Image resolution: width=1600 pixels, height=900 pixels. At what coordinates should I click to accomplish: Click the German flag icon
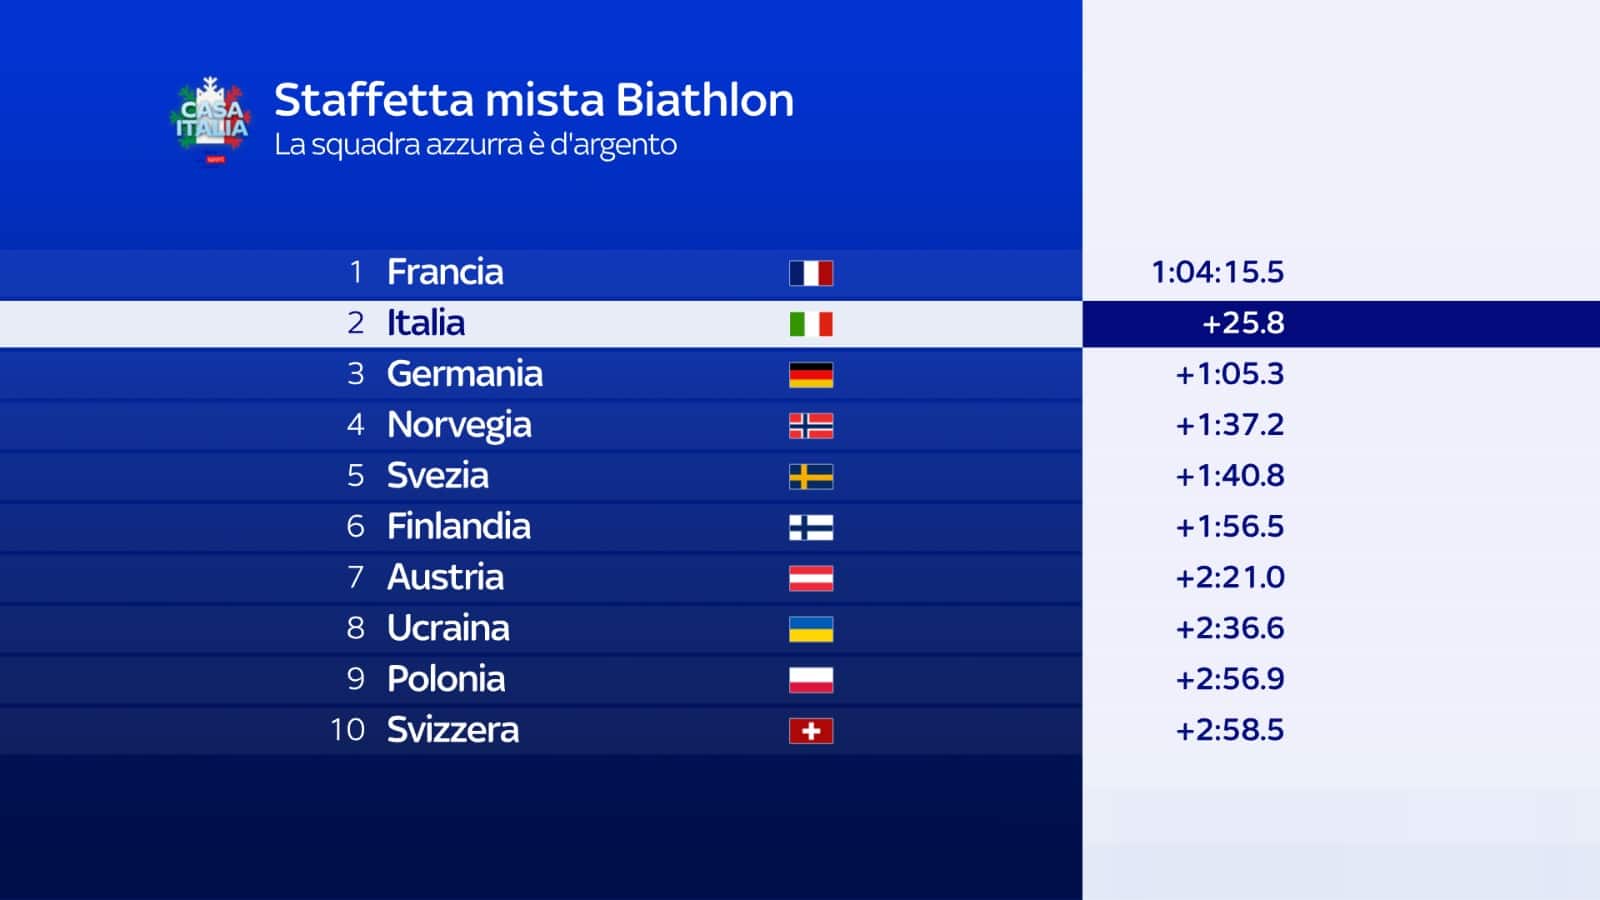tap(810, 375)
